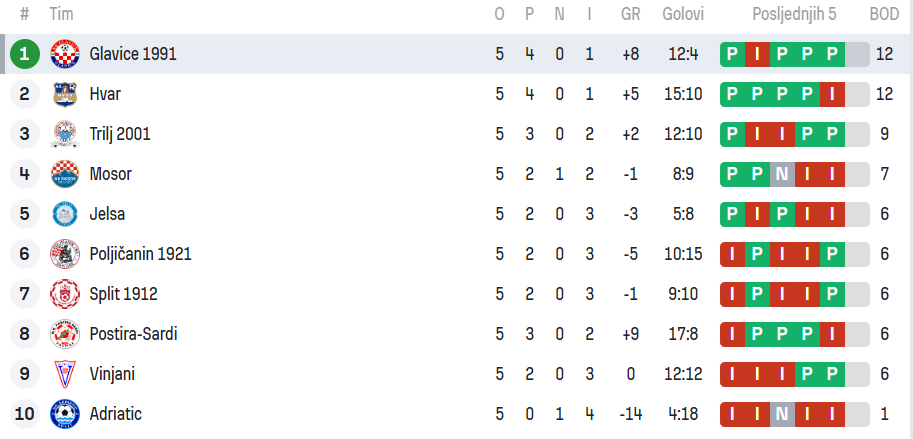Image resolution: width=913 pixels, height=439 pixels.
Task: Click the green rank 1 position badge
Action: [x=24, y=54]
